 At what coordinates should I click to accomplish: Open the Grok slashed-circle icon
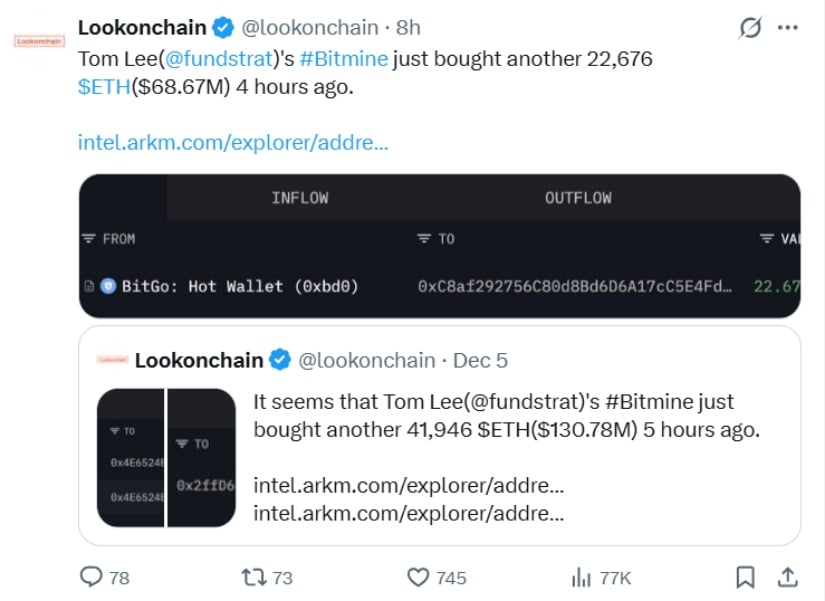point(749,29)
